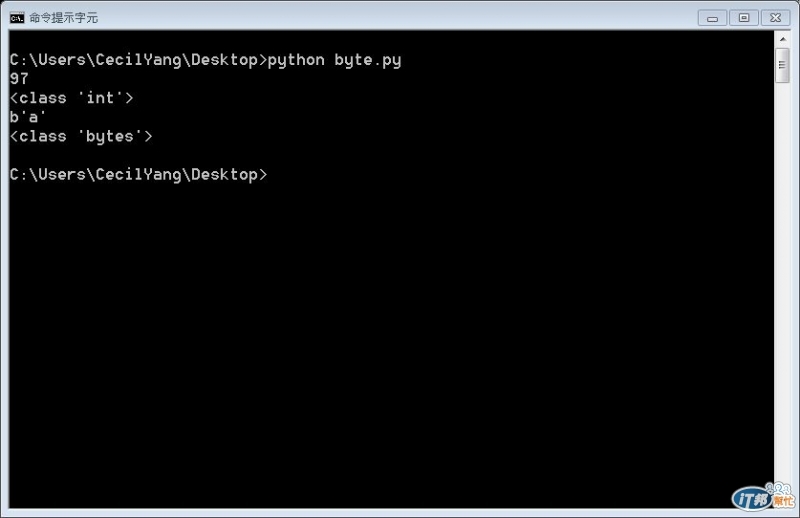This screenshot has height=518, width=800.
Task: Minimize the command prompt window
Action: click(712, 18)
